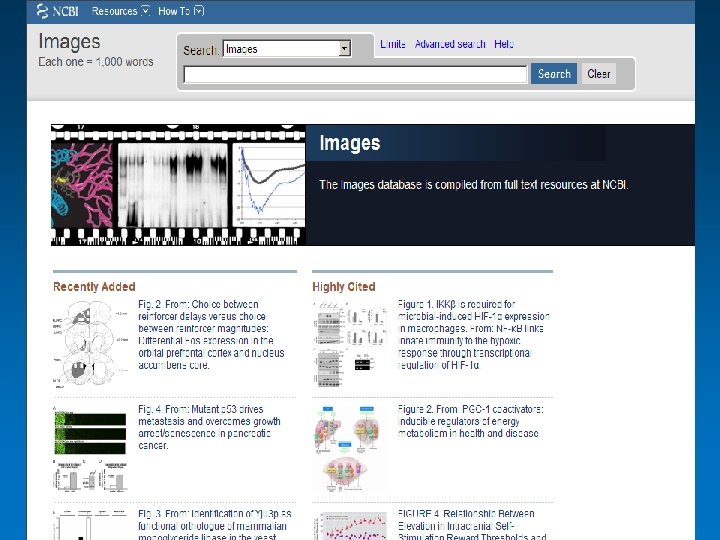Open Fig. 3 Yju3p orthologue article link
This screenshot has width=720, height=540.
pyautogui.click(x=214, y=525)
